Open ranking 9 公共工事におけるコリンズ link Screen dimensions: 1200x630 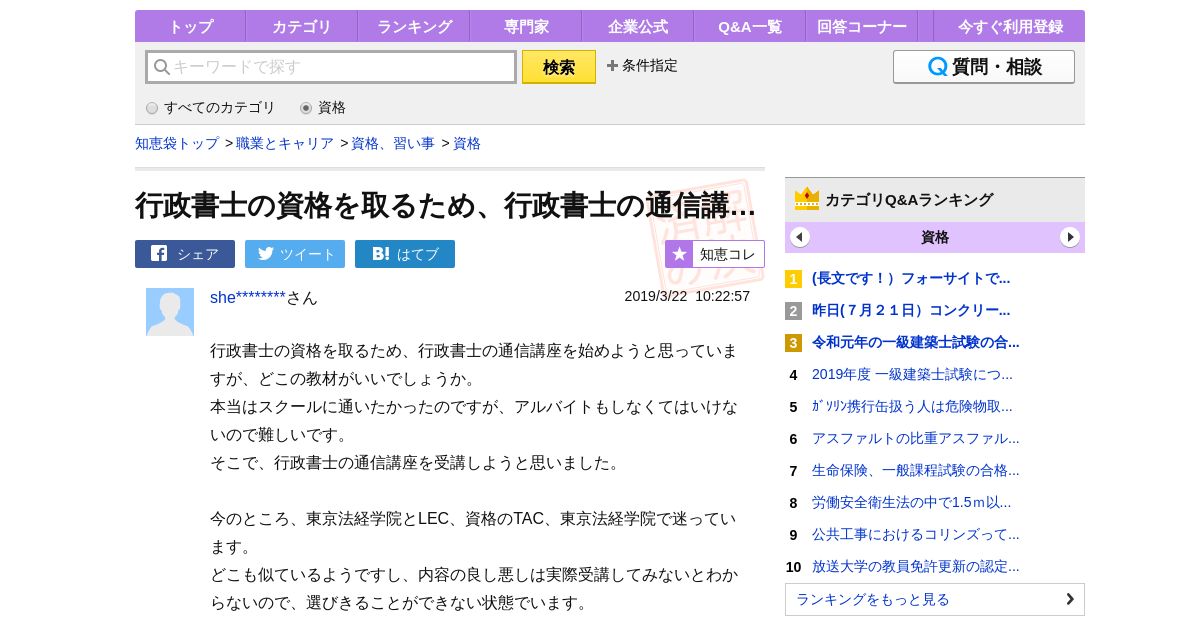(916, 534)
